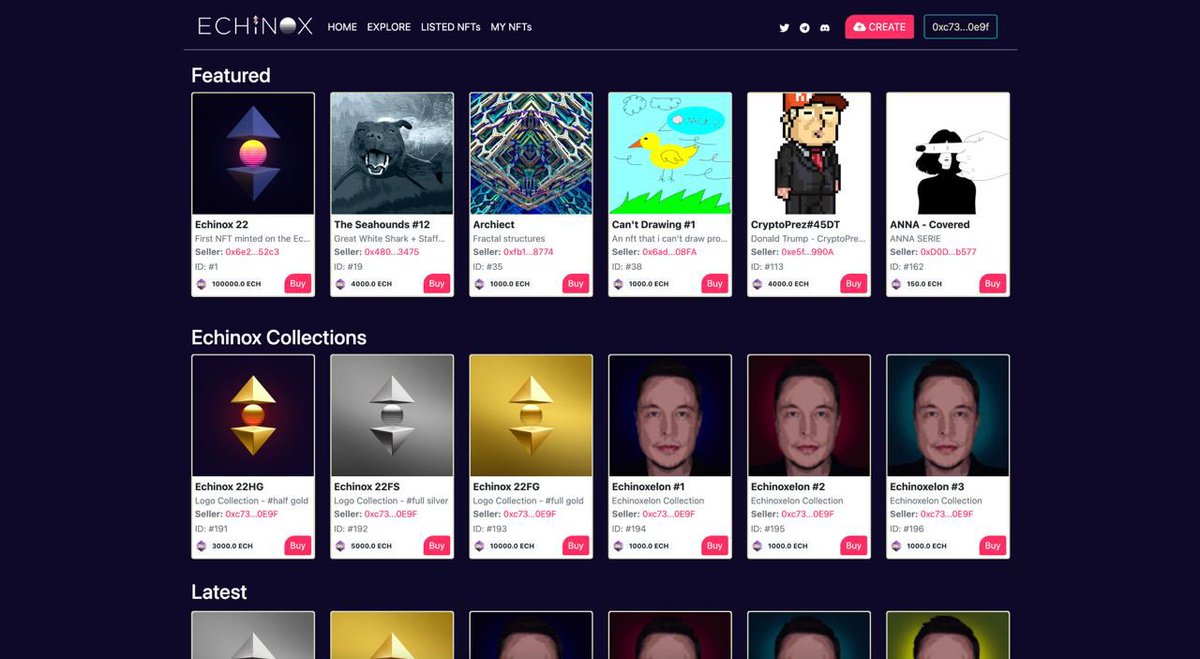Buy the Echinox 22 NFT

[x=298, y=284]
